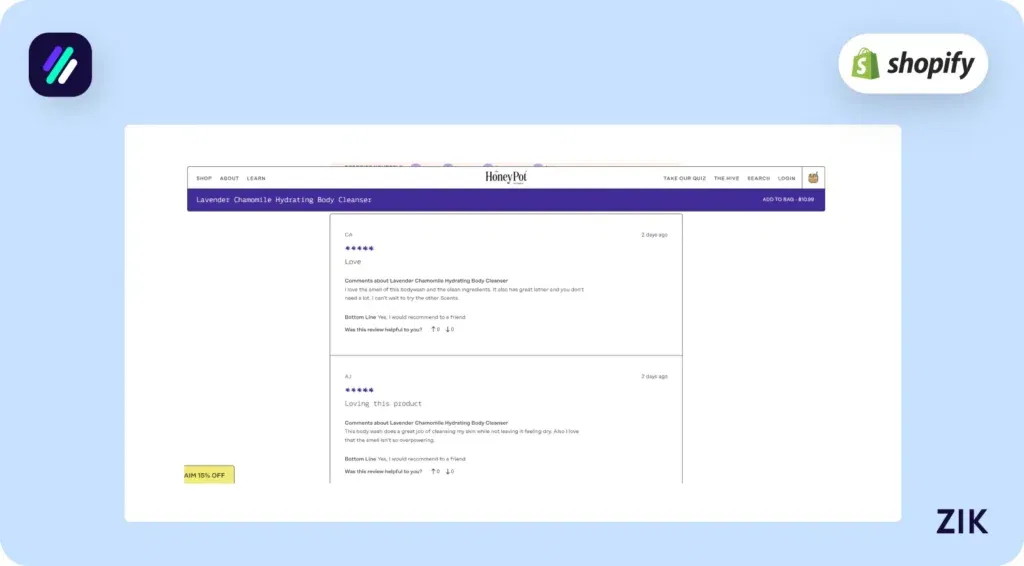
Task: Open The Hive link
Action: click(726, 178)
